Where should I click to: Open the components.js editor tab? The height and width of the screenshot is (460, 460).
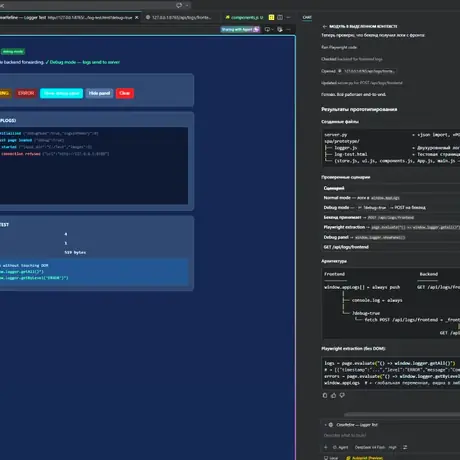244,17
